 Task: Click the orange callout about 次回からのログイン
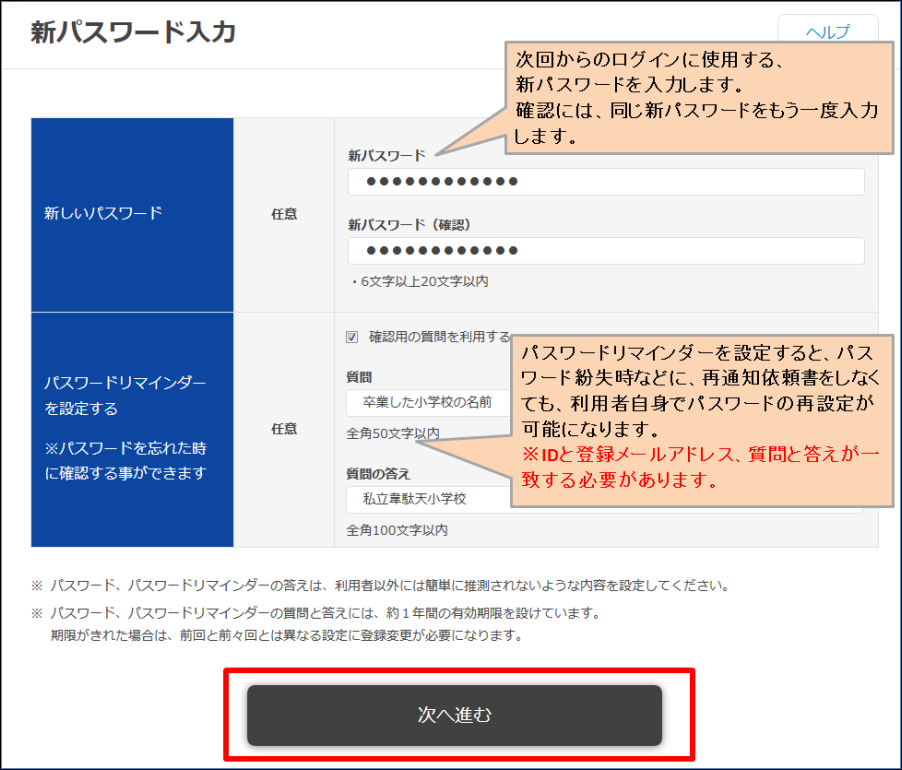tap(695, 97)
